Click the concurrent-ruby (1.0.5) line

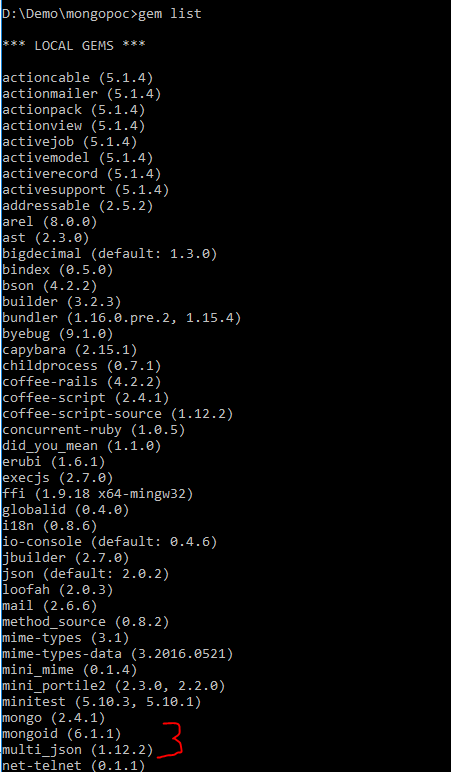94,430
